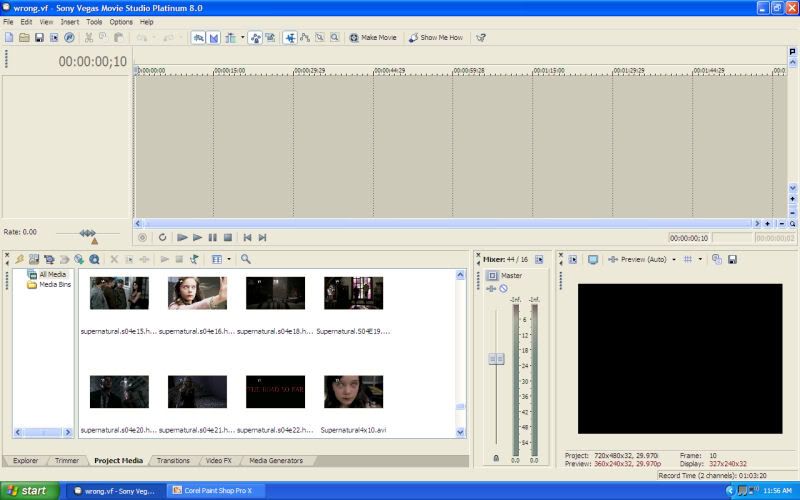
Task: Select the selection edit tool
Action: coord(320,37)
